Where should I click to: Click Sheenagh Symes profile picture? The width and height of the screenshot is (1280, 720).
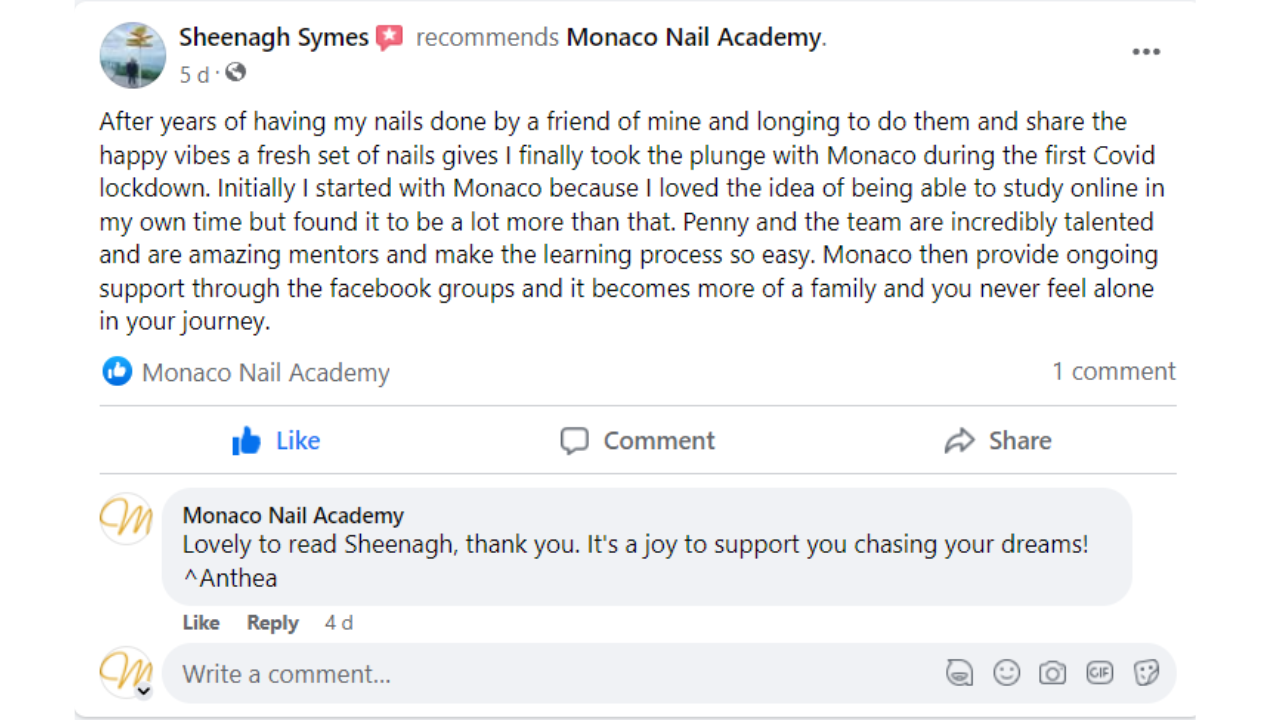pos(133,55)
